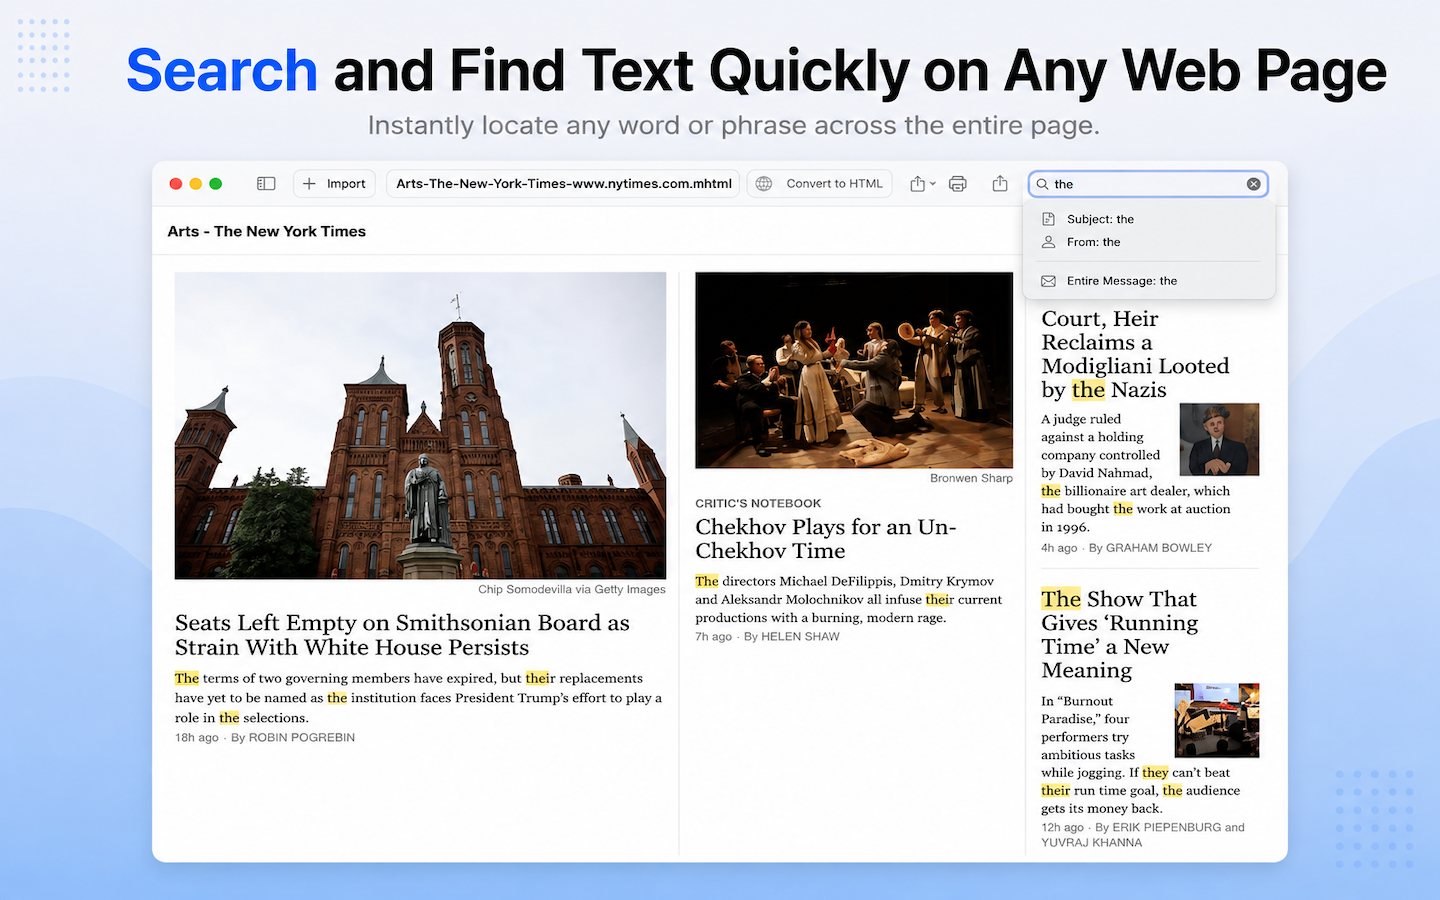The image size is (1440, 900).
Task: Click the Import button
Action: tap(335, 184)
